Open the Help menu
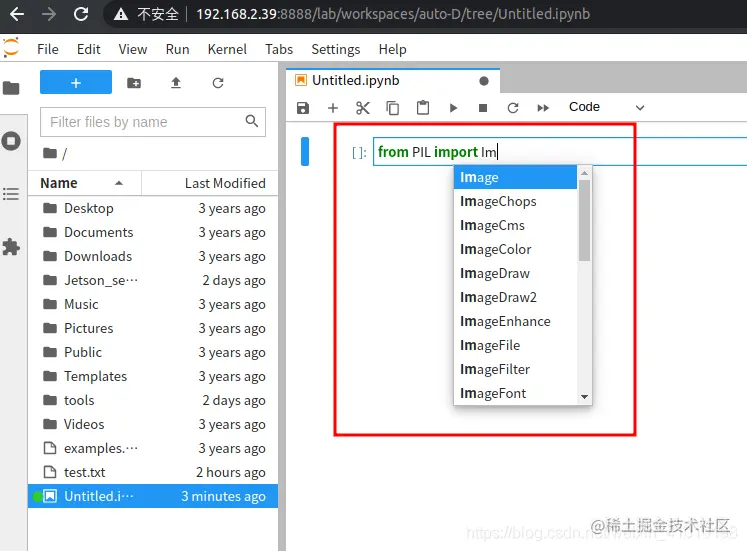Image resolution: width=747 pixels, height=551 pixels. 392,49
